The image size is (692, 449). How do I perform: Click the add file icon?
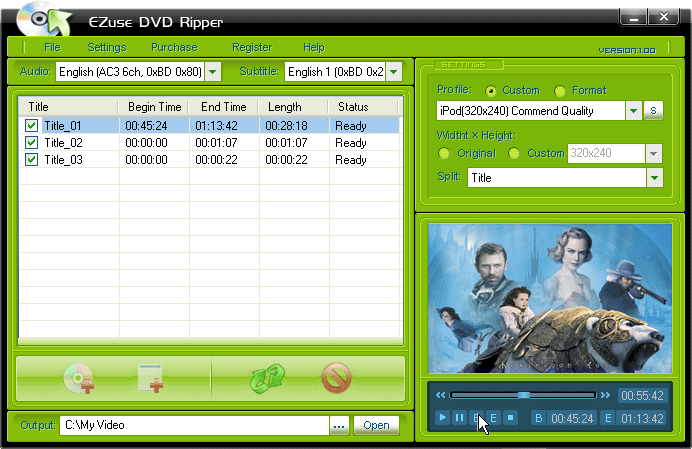pos(150,378)
